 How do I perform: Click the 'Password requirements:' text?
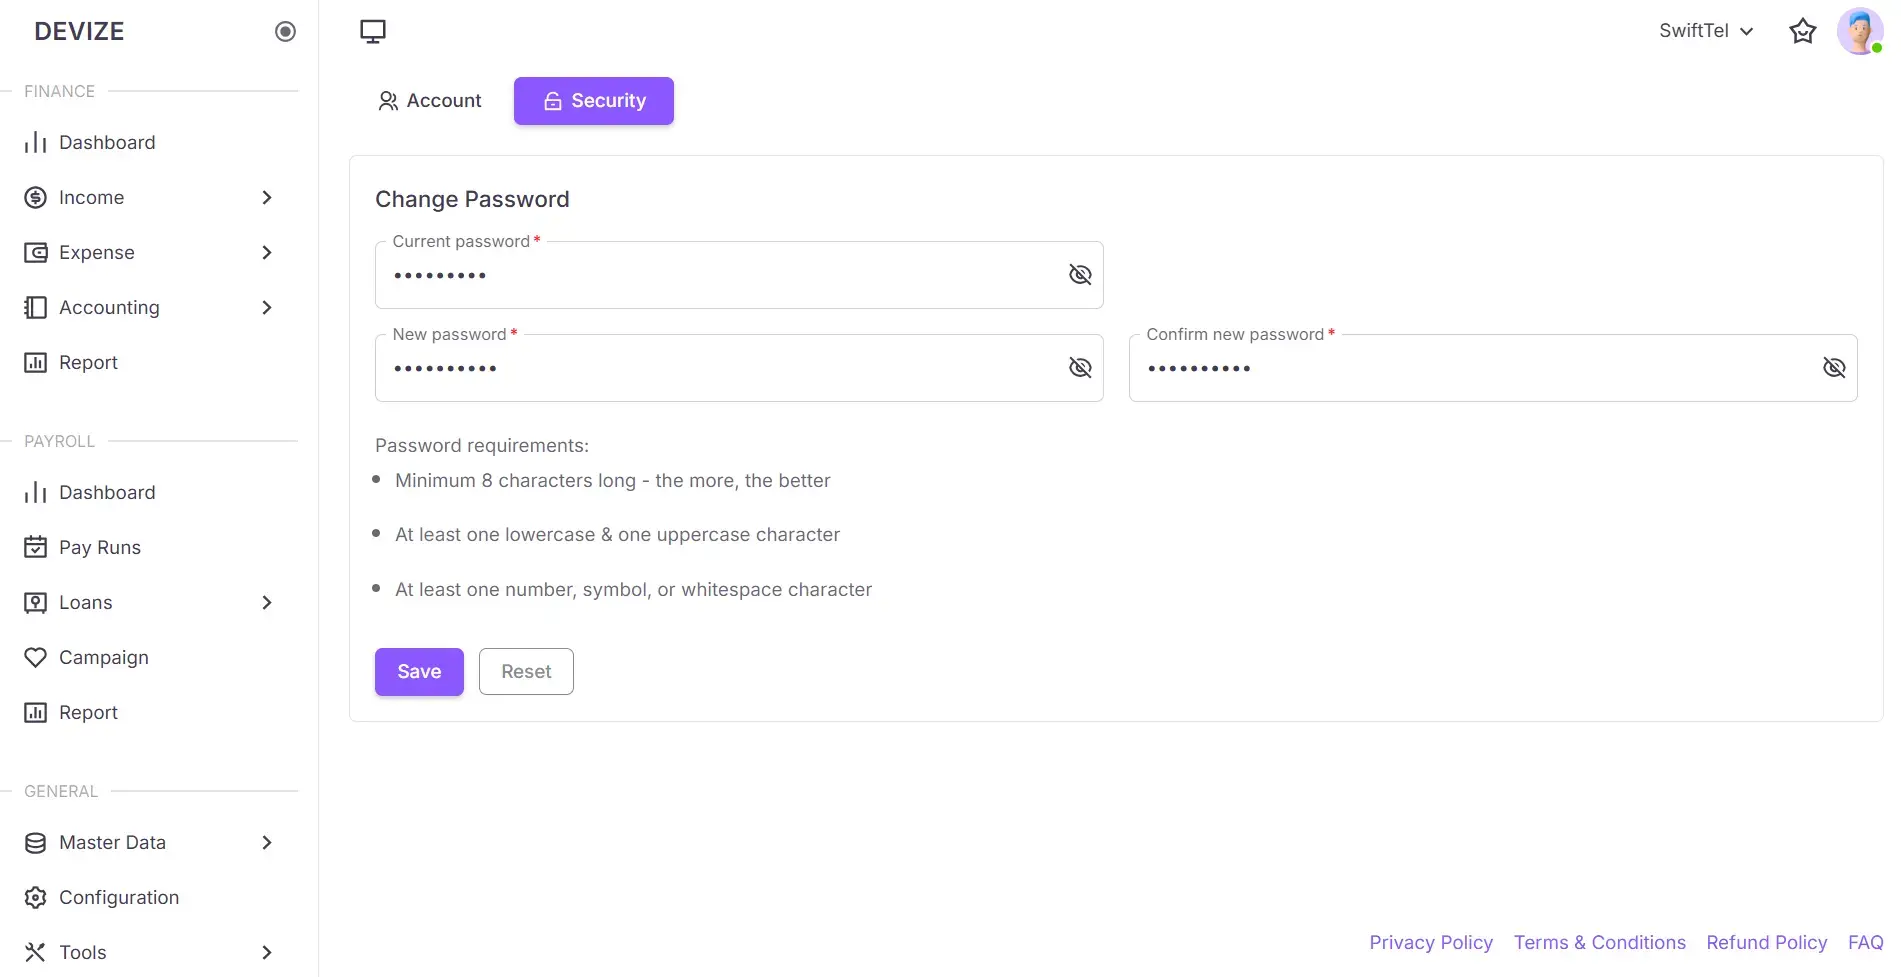482,445
